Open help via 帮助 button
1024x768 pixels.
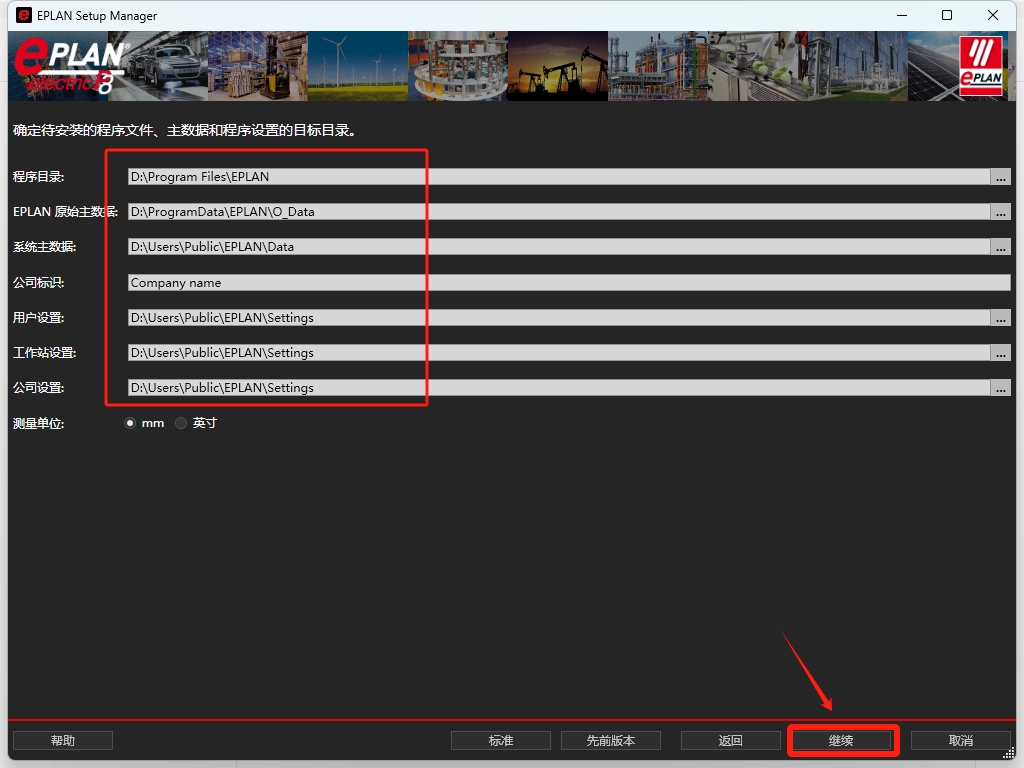click(62, 741)
